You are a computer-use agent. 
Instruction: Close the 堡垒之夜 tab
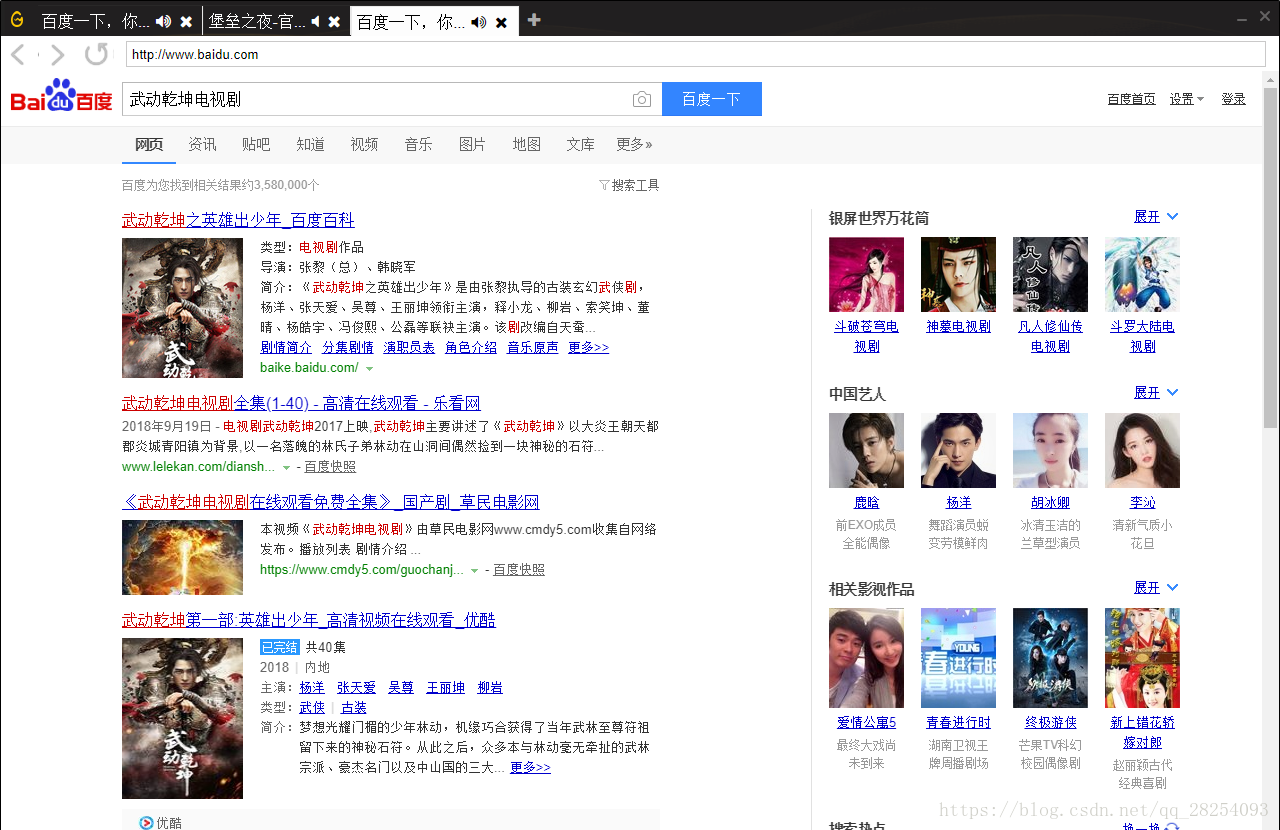click(334, 21)
